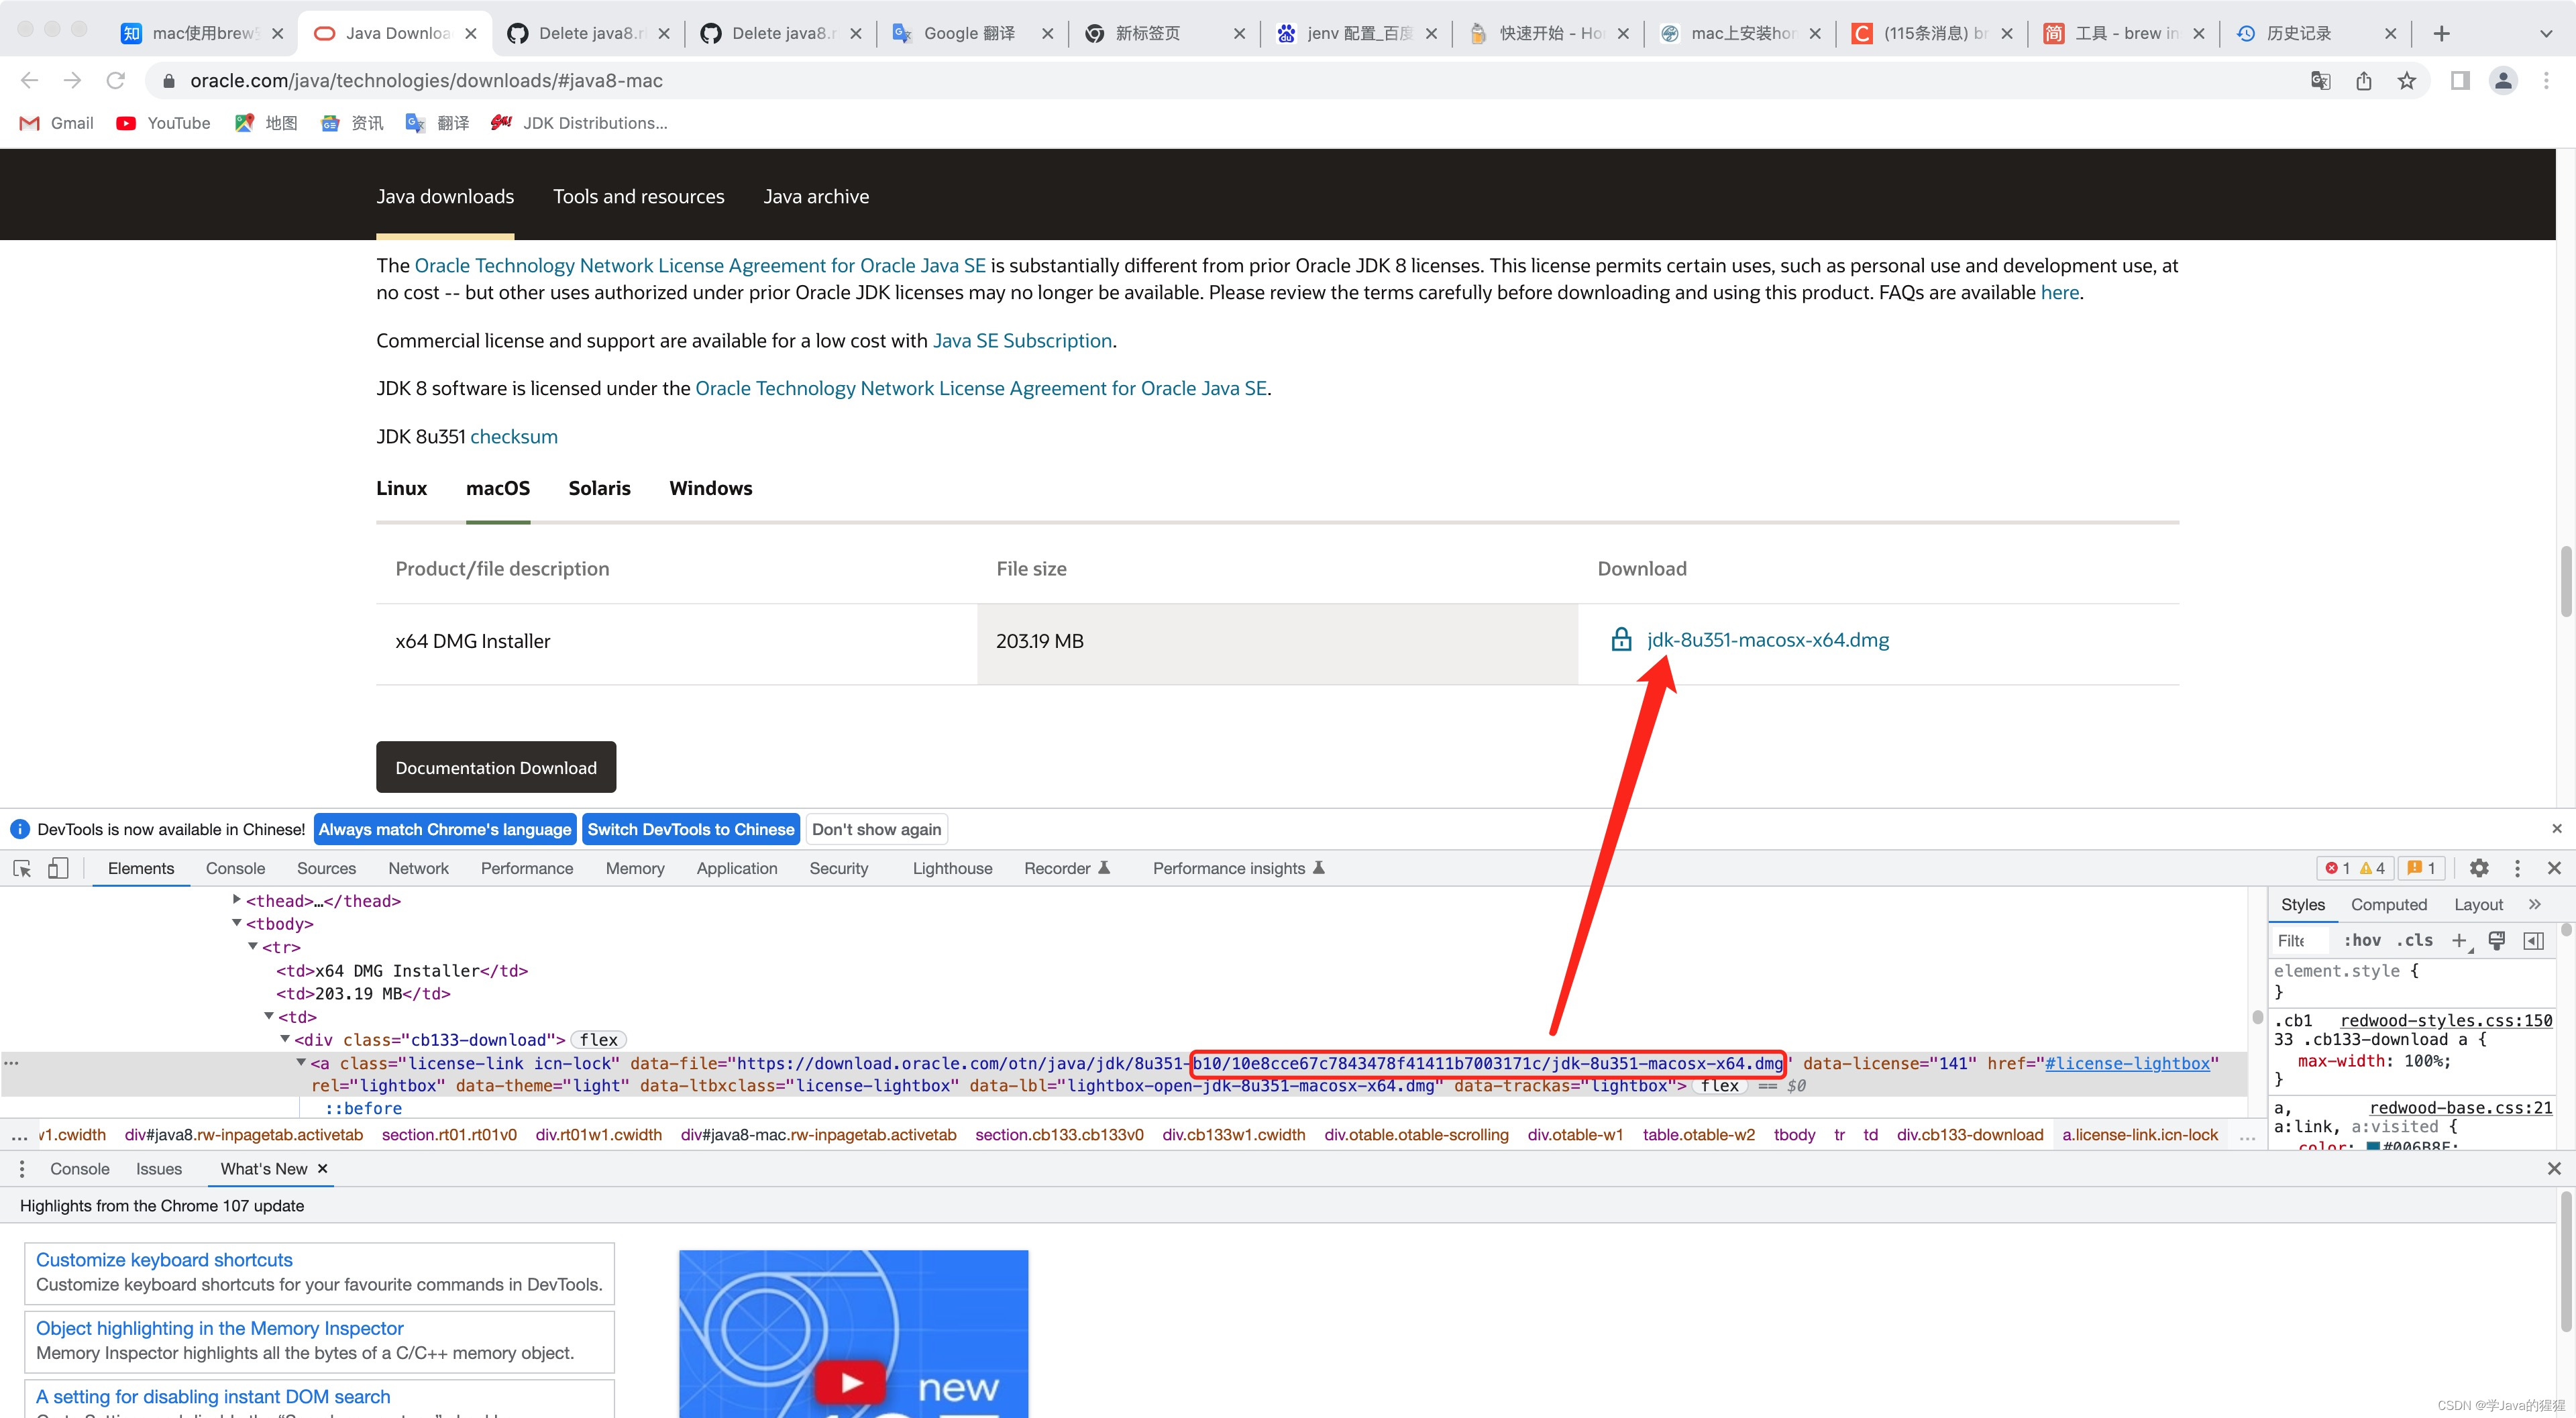Open the Chrome three-dot menu
Image resolution: width=2576 pixels, height=1418 pixels.
(x=2546, y=80)
